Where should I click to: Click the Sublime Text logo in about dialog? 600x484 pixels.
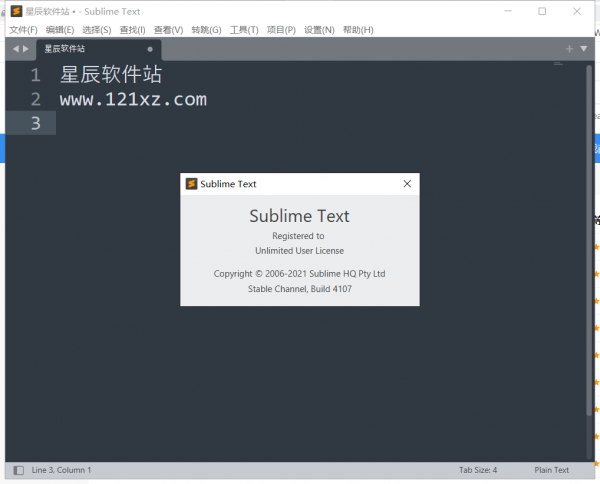tap(191, 184)
